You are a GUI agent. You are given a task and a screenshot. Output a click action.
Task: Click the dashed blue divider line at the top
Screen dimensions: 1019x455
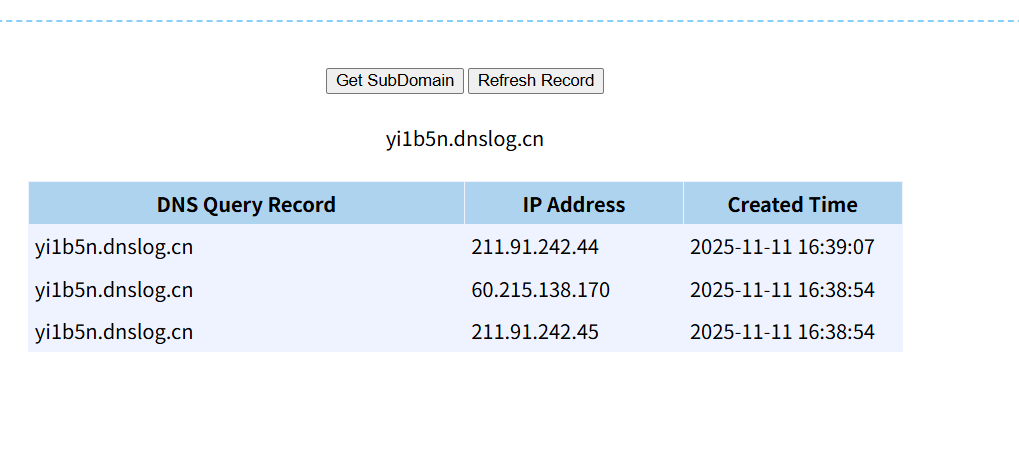(x=510, y=21)
